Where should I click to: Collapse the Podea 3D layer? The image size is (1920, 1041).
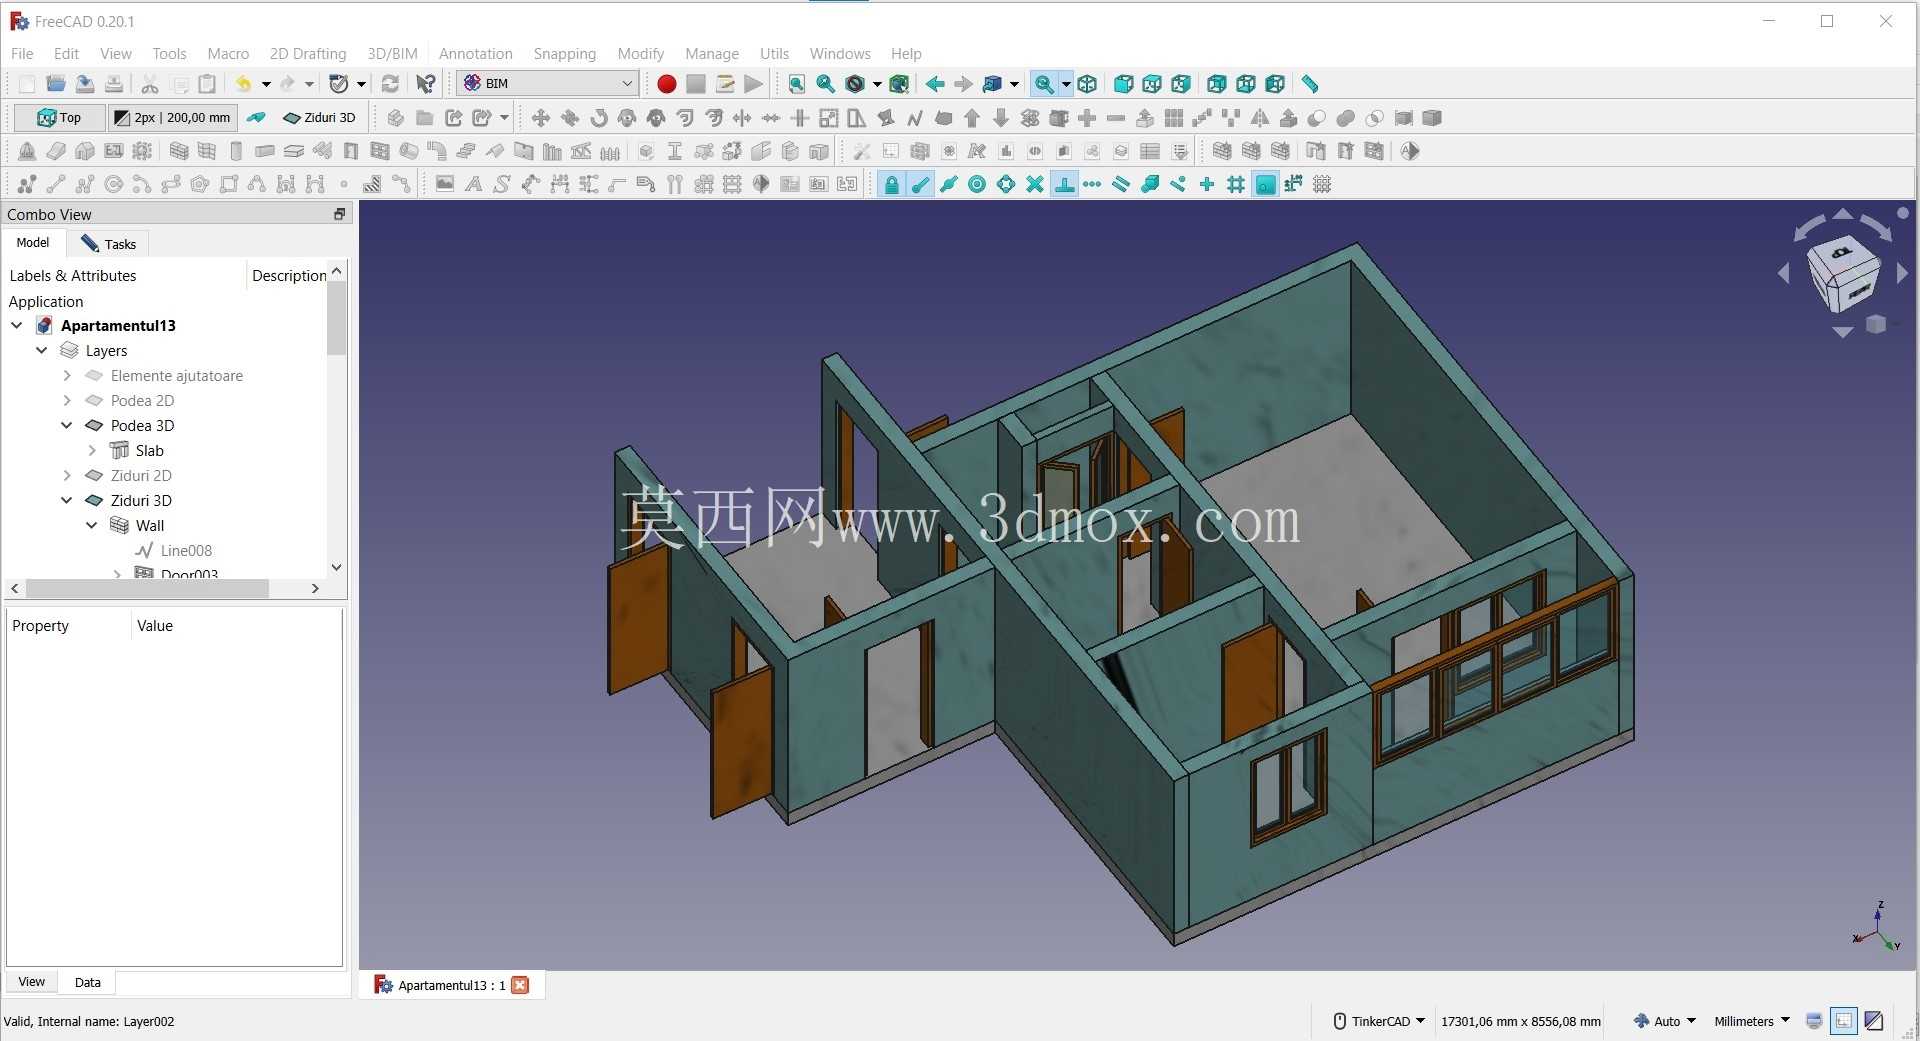67,425
